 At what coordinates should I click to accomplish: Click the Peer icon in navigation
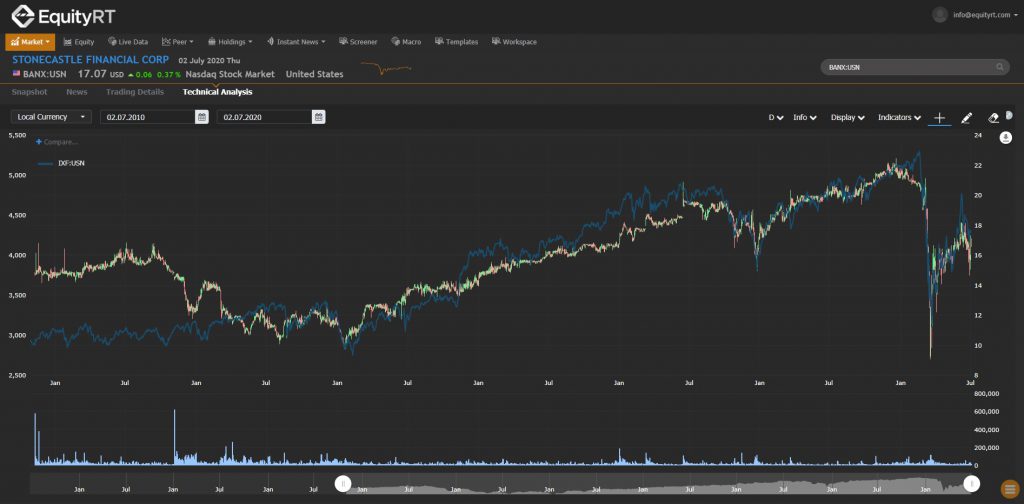click(166, 42)
